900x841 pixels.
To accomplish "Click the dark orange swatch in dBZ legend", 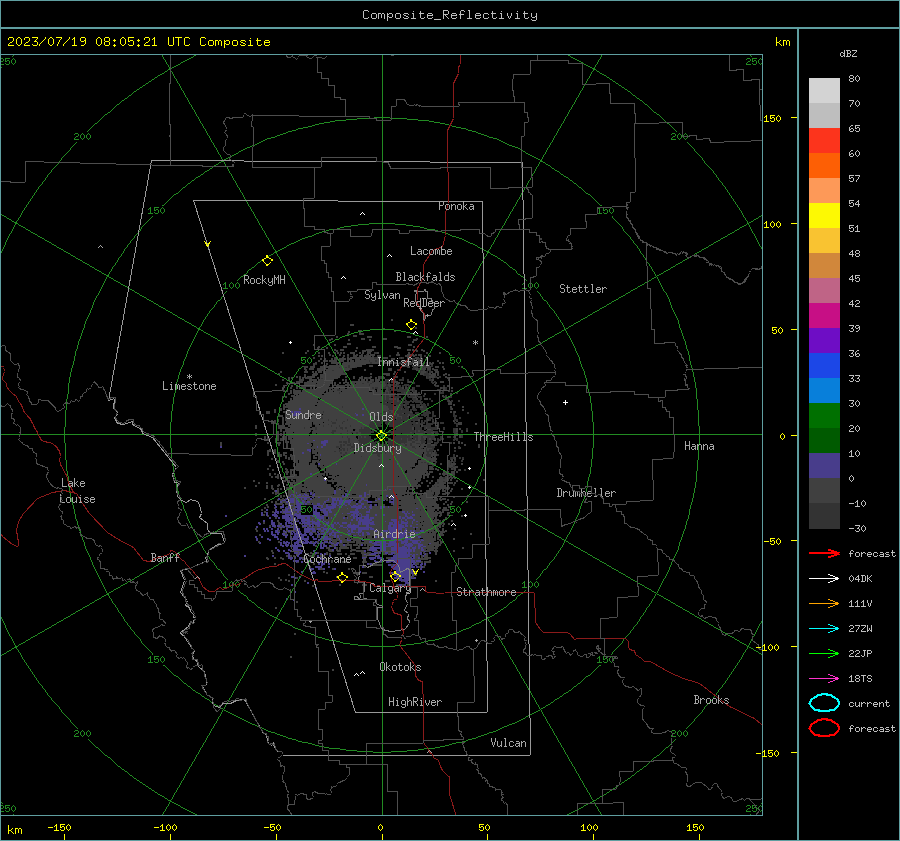I will tap(824, 165).
